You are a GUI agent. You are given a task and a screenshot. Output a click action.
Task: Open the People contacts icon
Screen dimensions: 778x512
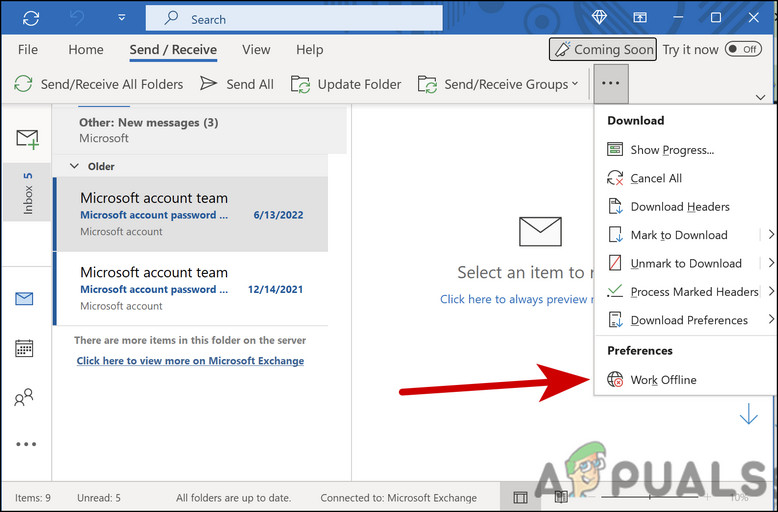point(24,397)
